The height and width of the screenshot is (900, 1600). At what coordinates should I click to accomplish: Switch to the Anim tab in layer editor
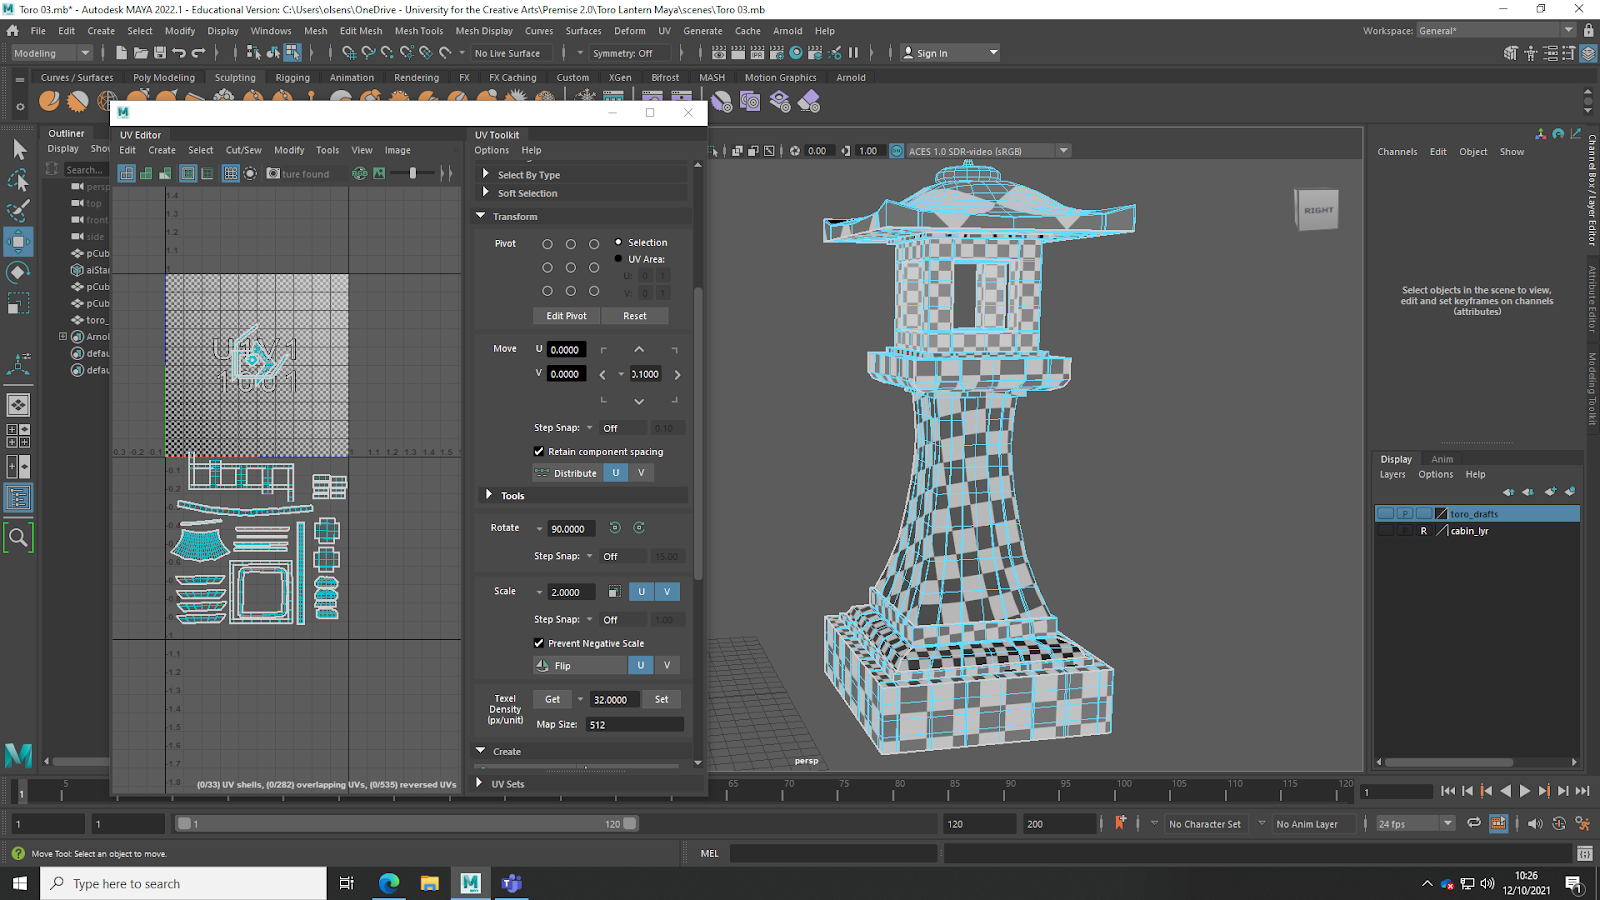click(1442, 459)
